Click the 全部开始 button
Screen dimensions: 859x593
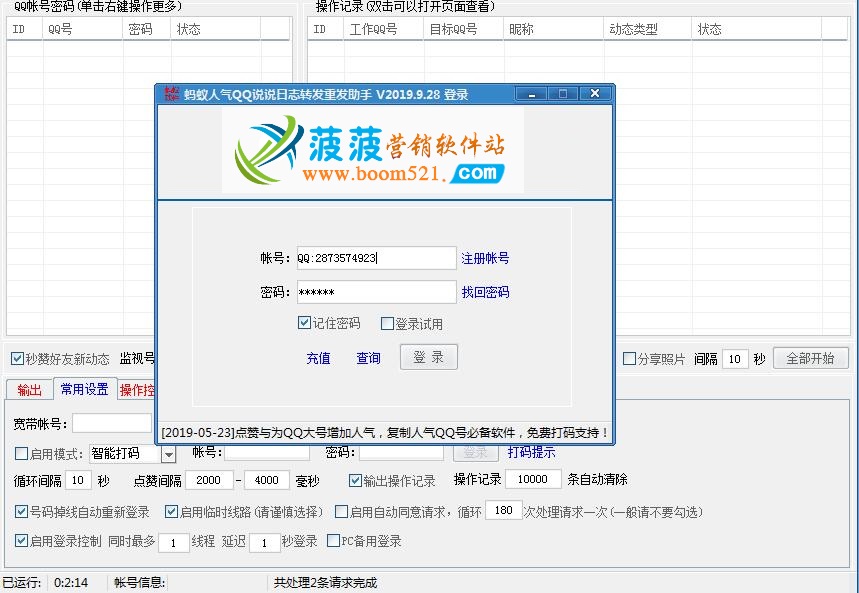(x=810, y=358)
